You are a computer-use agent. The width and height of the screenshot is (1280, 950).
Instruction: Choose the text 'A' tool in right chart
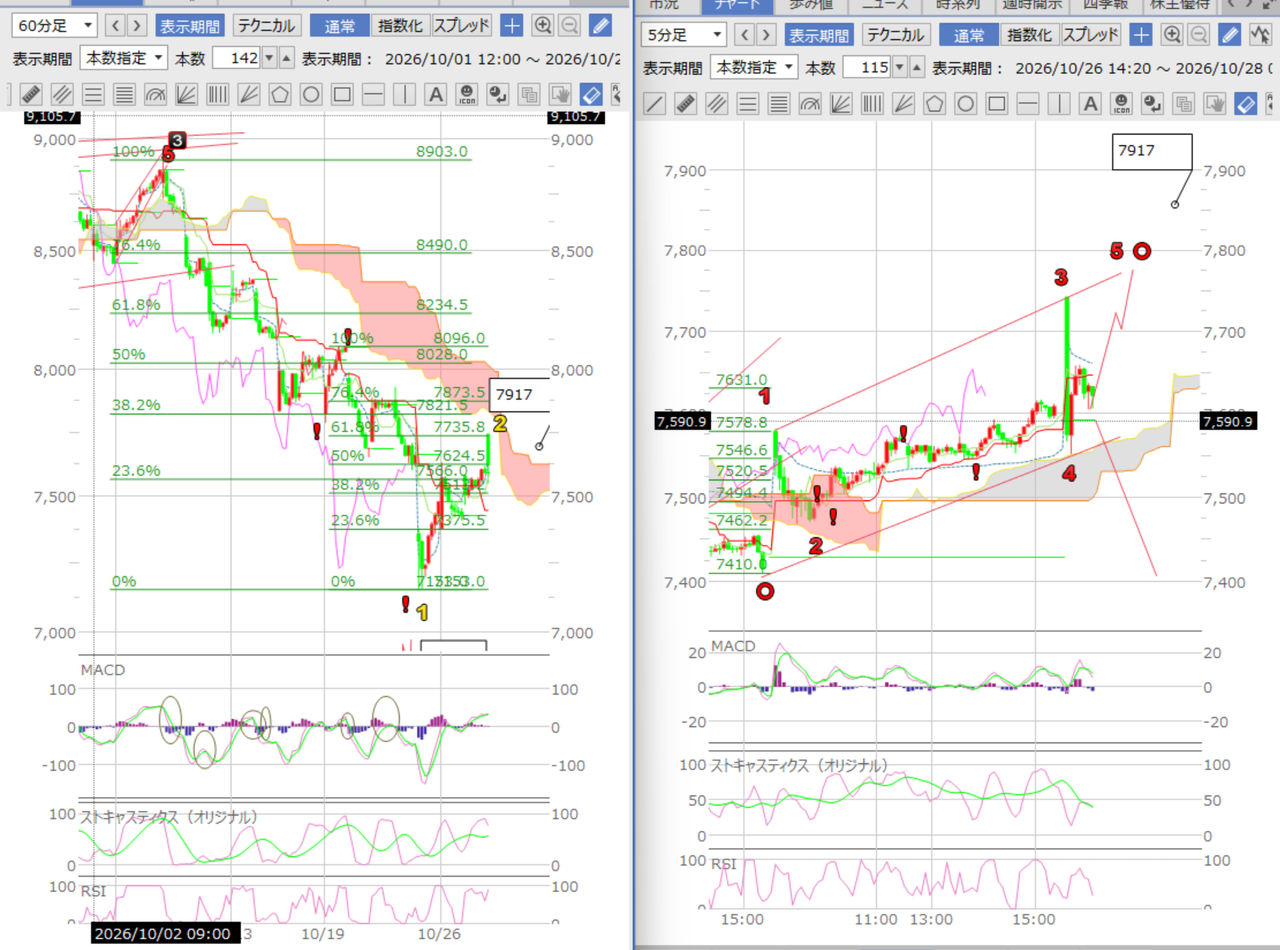click(x=1090, y=103)
